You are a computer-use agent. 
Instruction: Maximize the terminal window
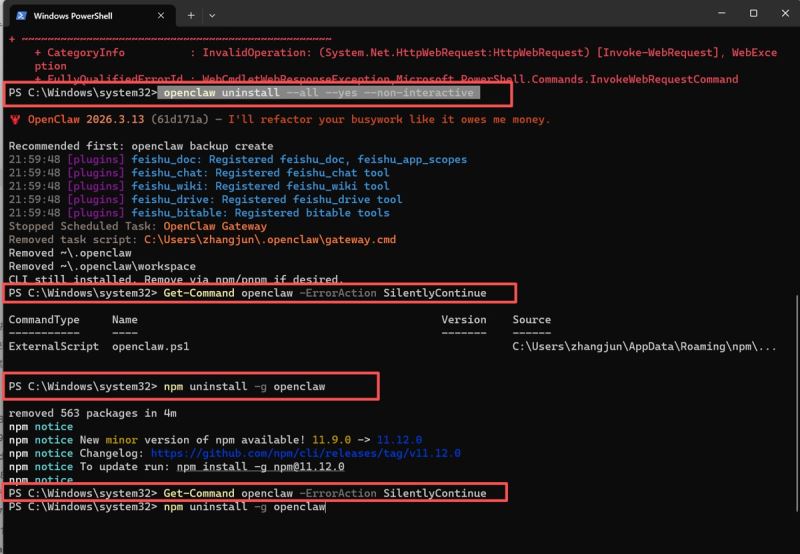pos(753,13)
